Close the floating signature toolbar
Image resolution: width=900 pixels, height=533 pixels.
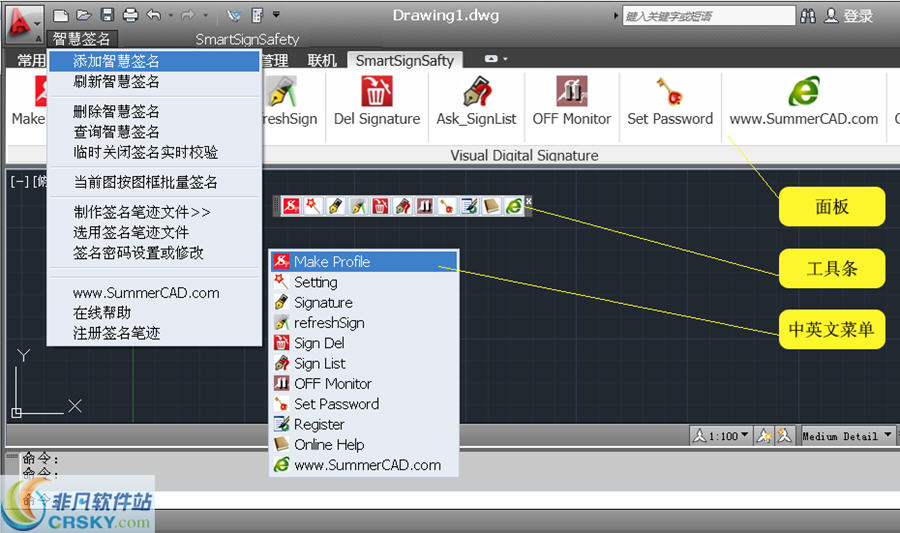click(x=529, y=201)
